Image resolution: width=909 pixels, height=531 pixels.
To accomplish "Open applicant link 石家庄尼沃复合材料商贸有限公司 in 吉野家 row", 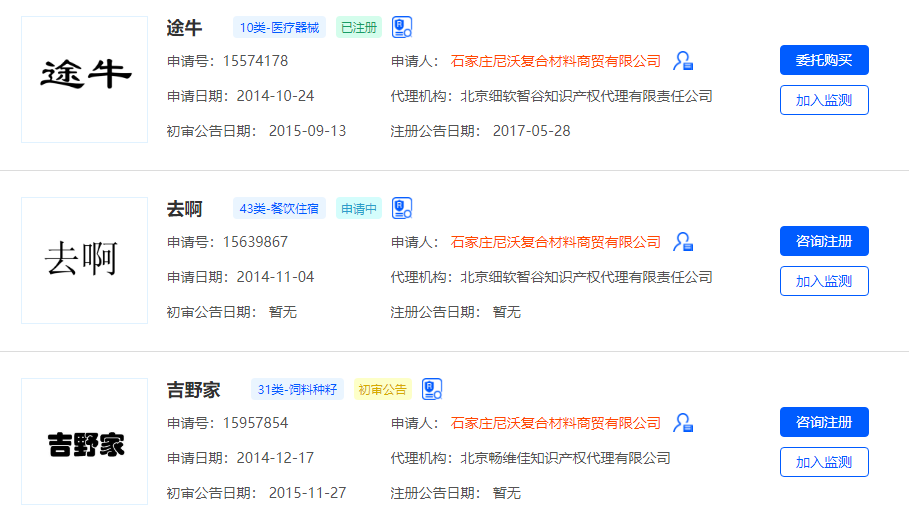I will [x=555, y=423].
